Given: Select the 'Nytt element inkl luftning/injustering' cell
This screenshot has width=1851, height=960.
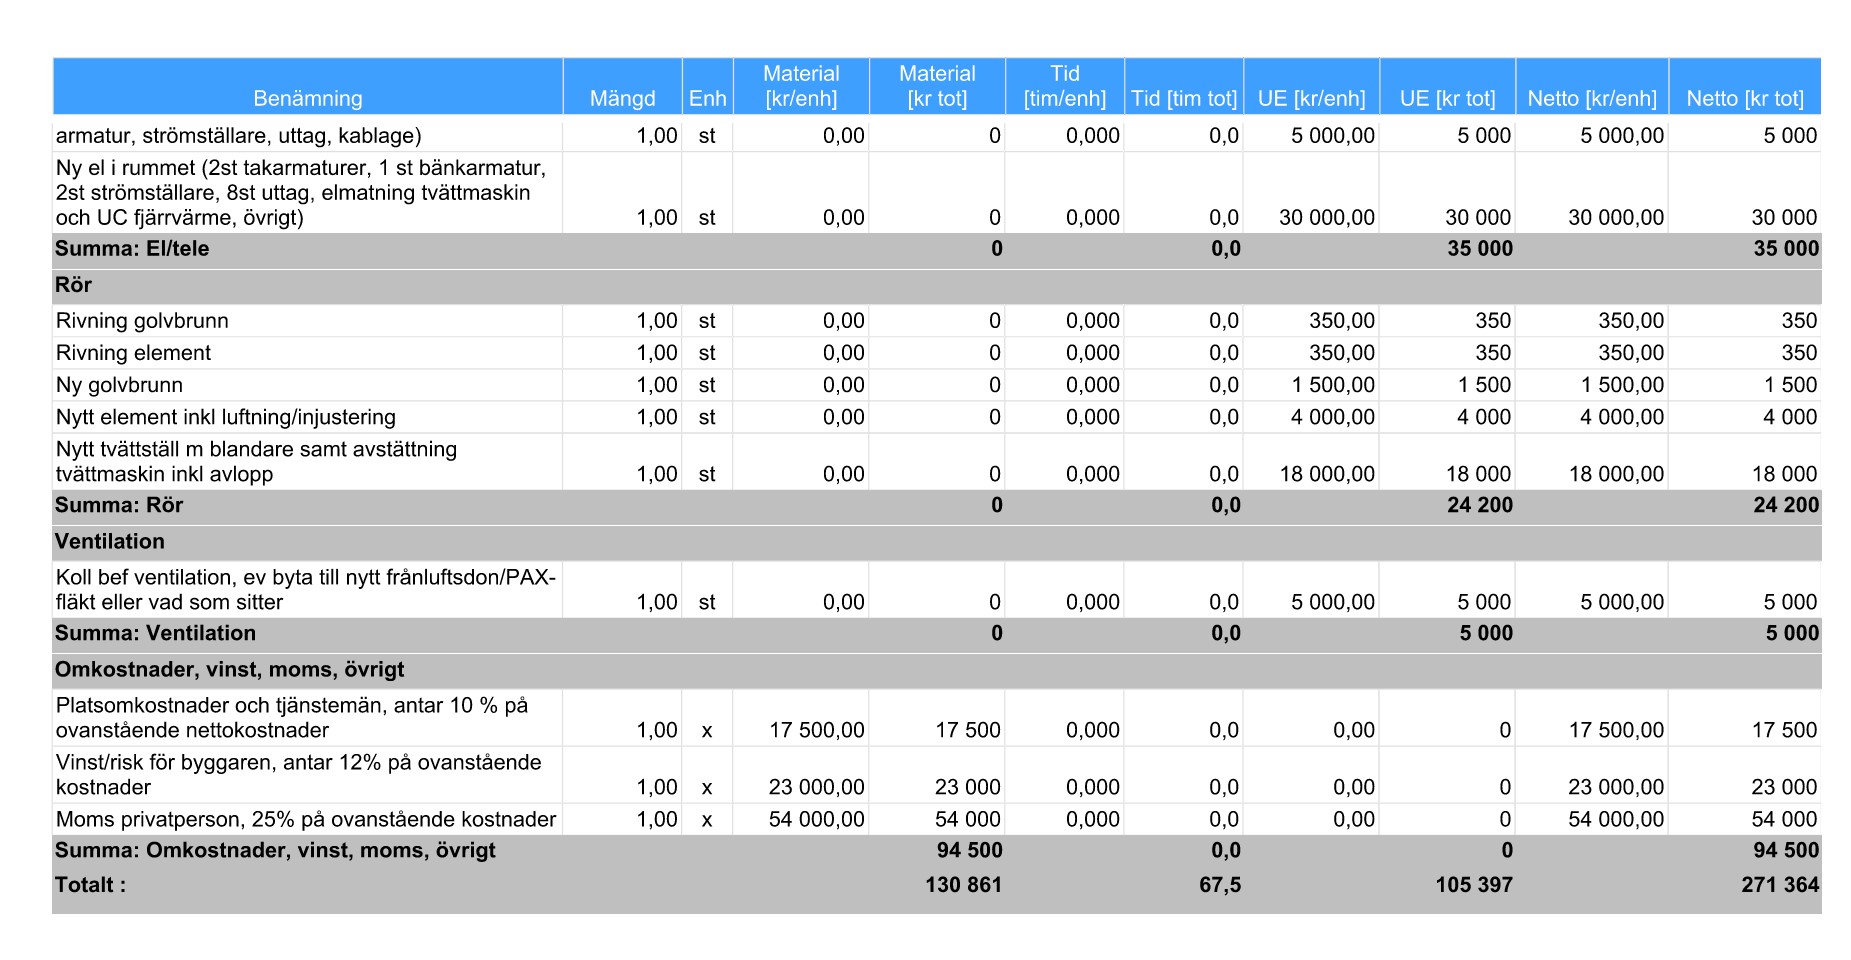Looking at the screenshot, I should [x=226, y=417].
